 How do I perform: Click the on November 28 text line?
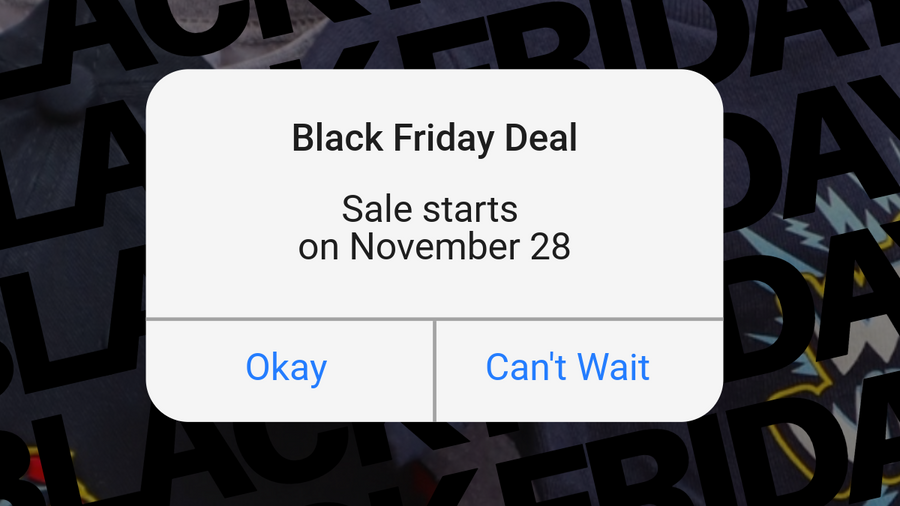pyautogui.click(x=434, y=247)
